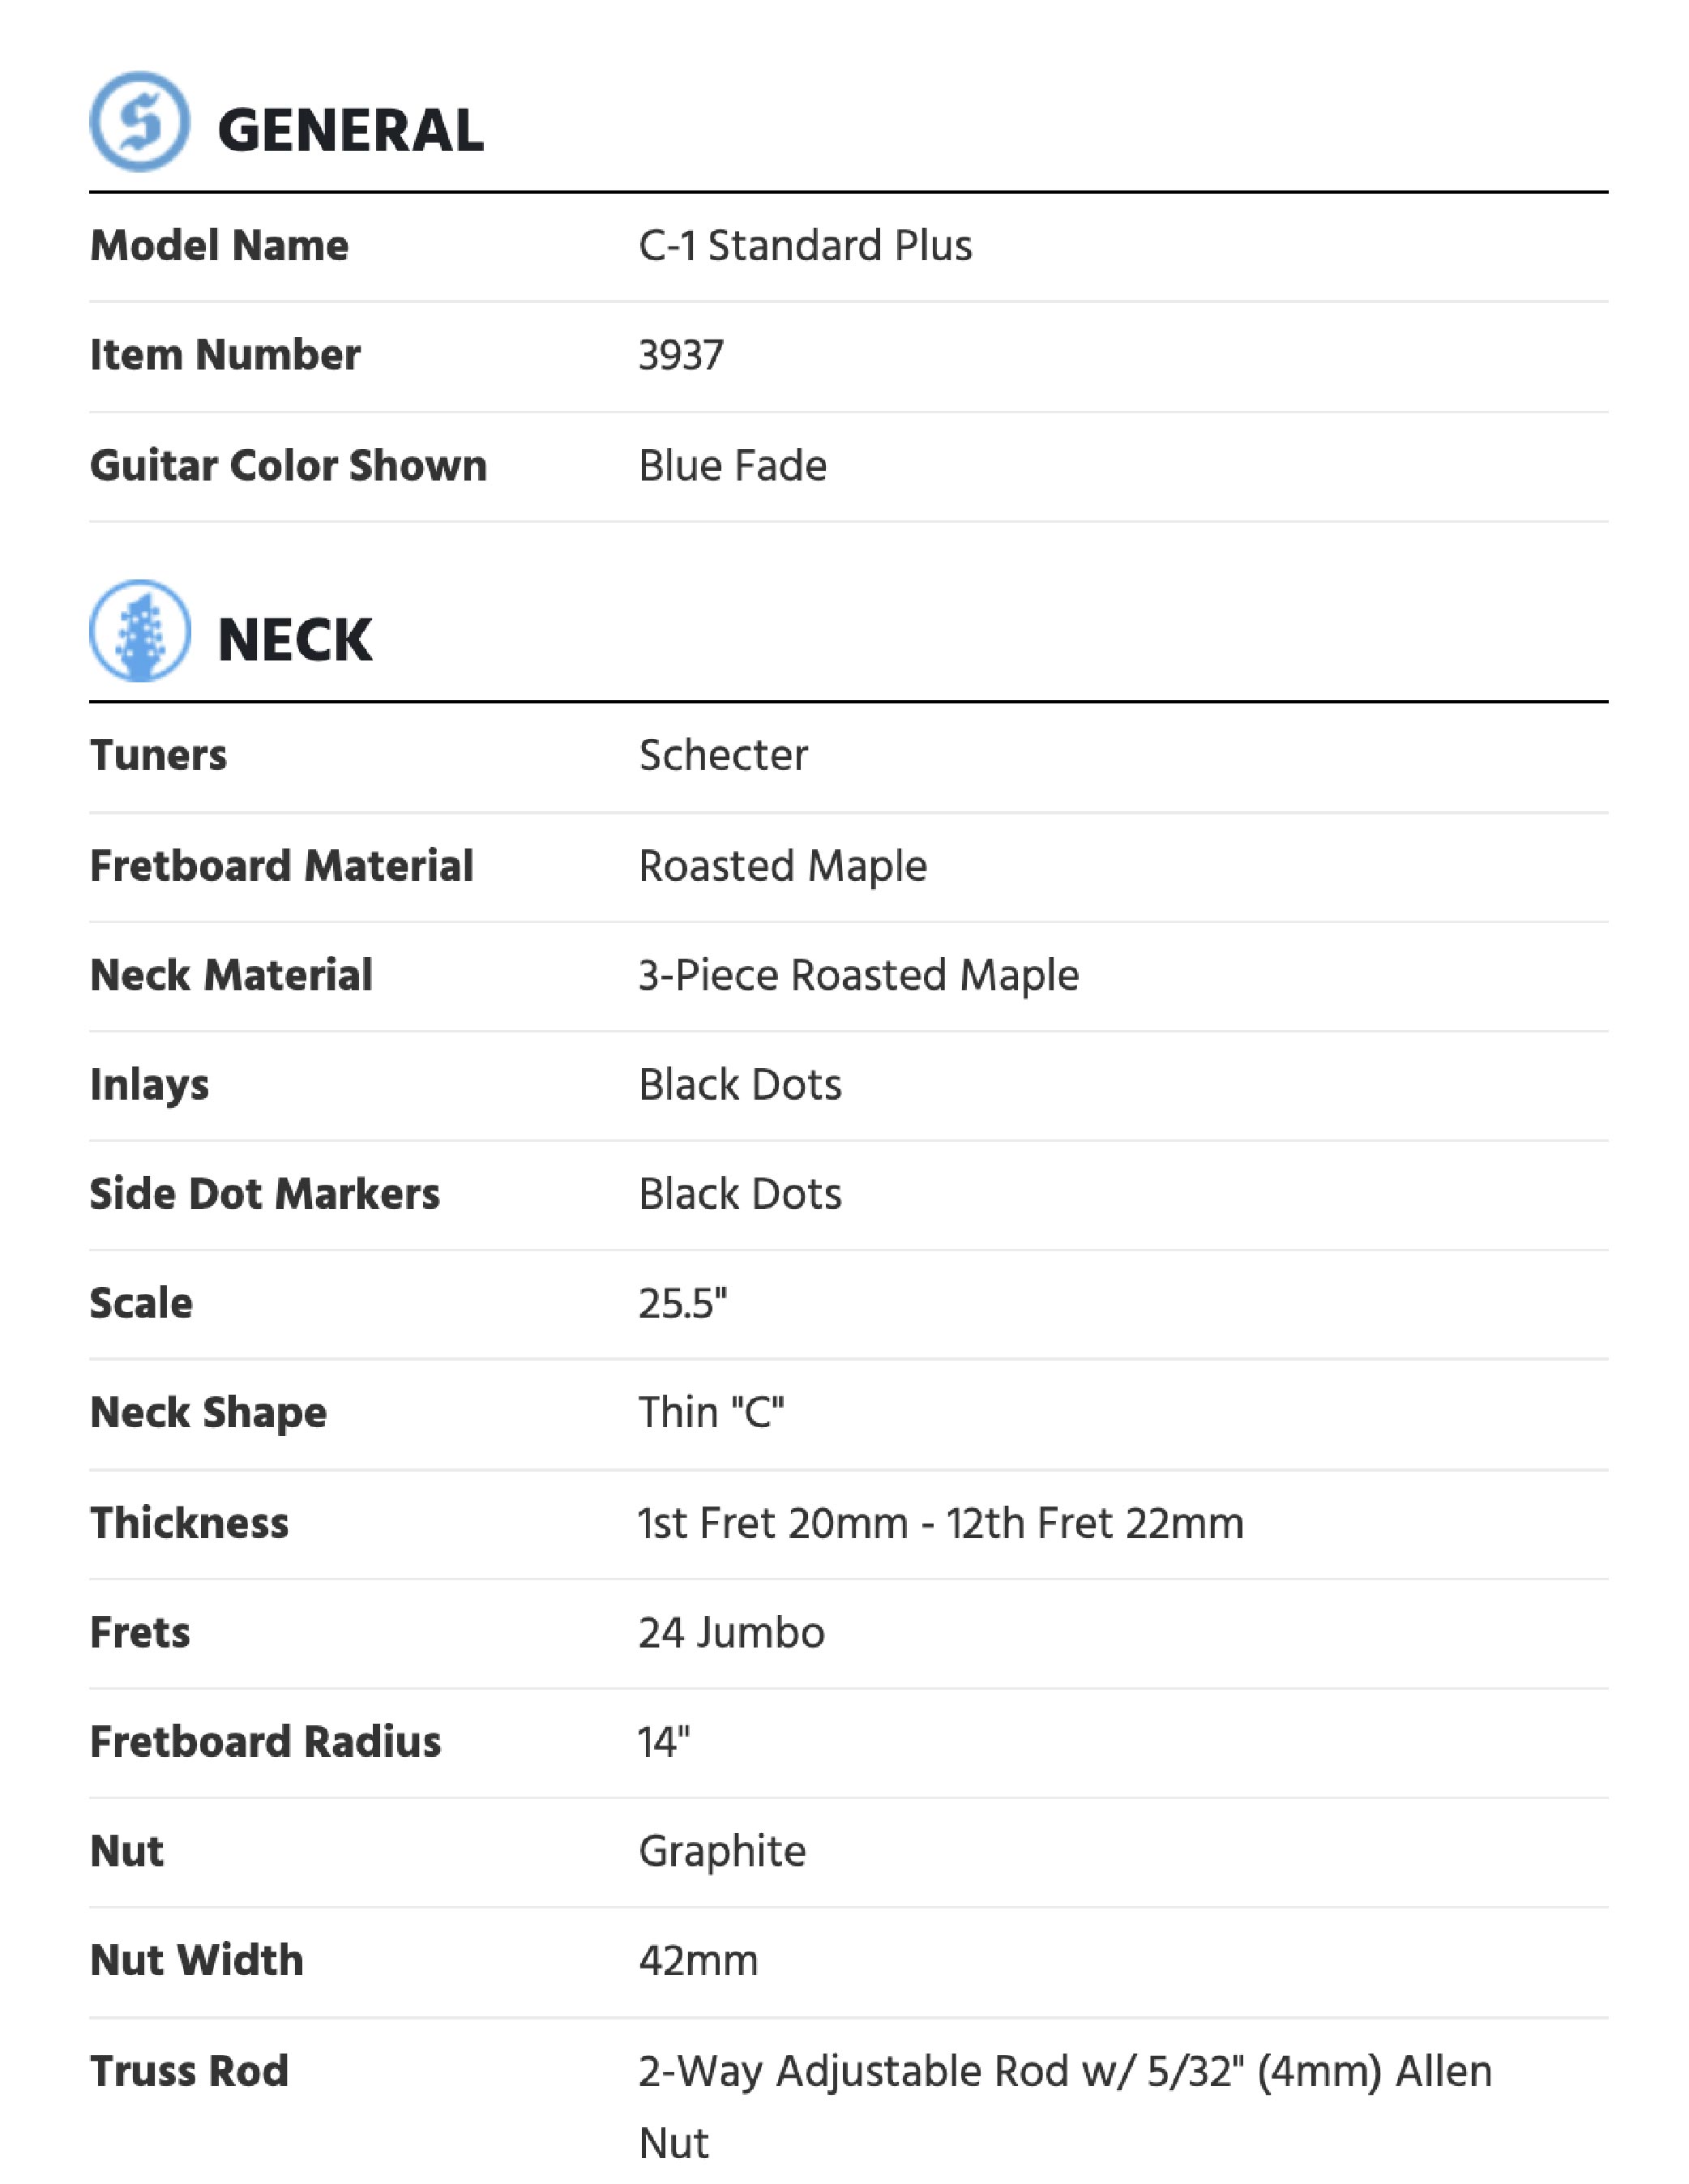Click the Side Dot Markers label
Image resolution: width=1689 pixels, height=2184 pixels.
(x=264, y=1194)
